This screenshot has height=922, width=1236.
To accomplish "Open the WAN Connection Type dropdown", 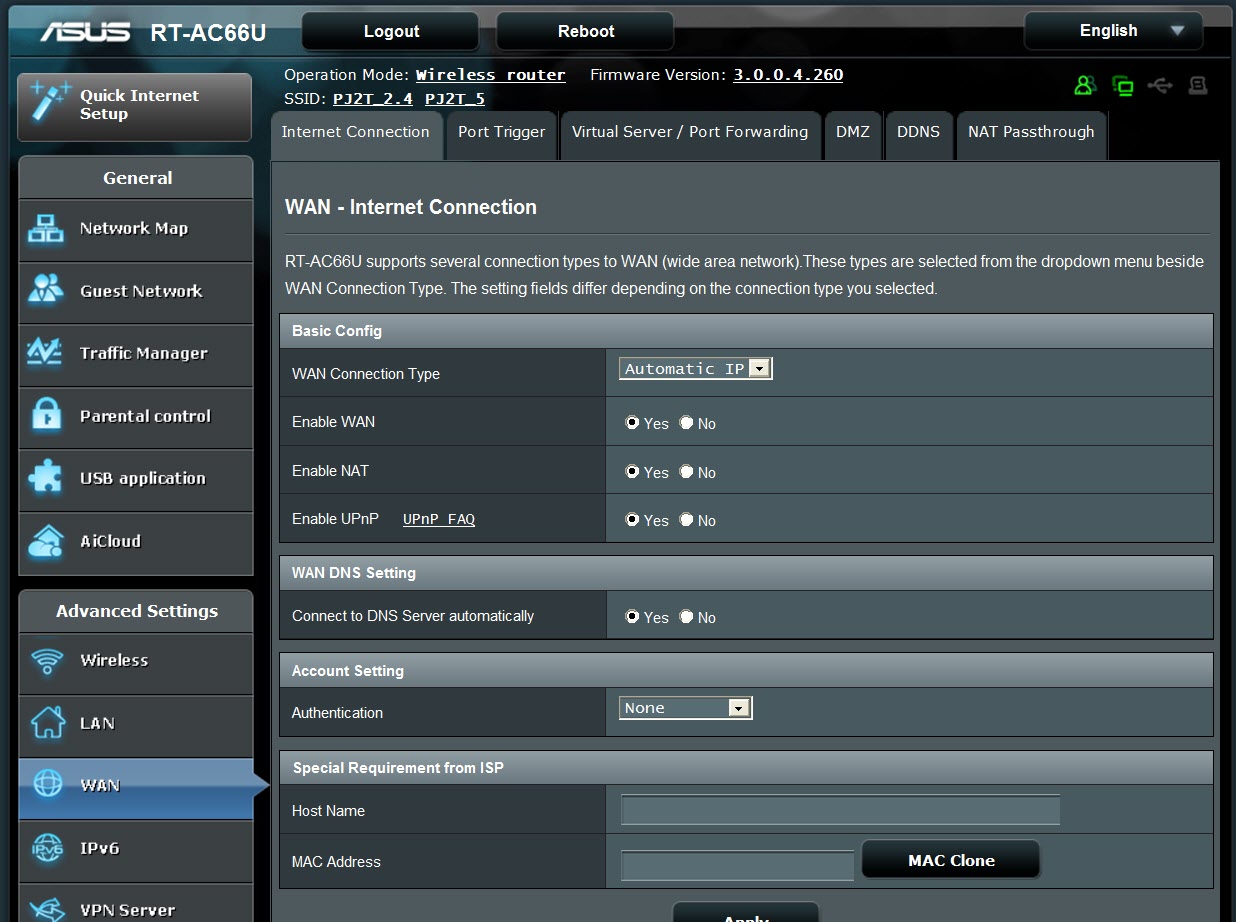I will click(x=696, y=369).
